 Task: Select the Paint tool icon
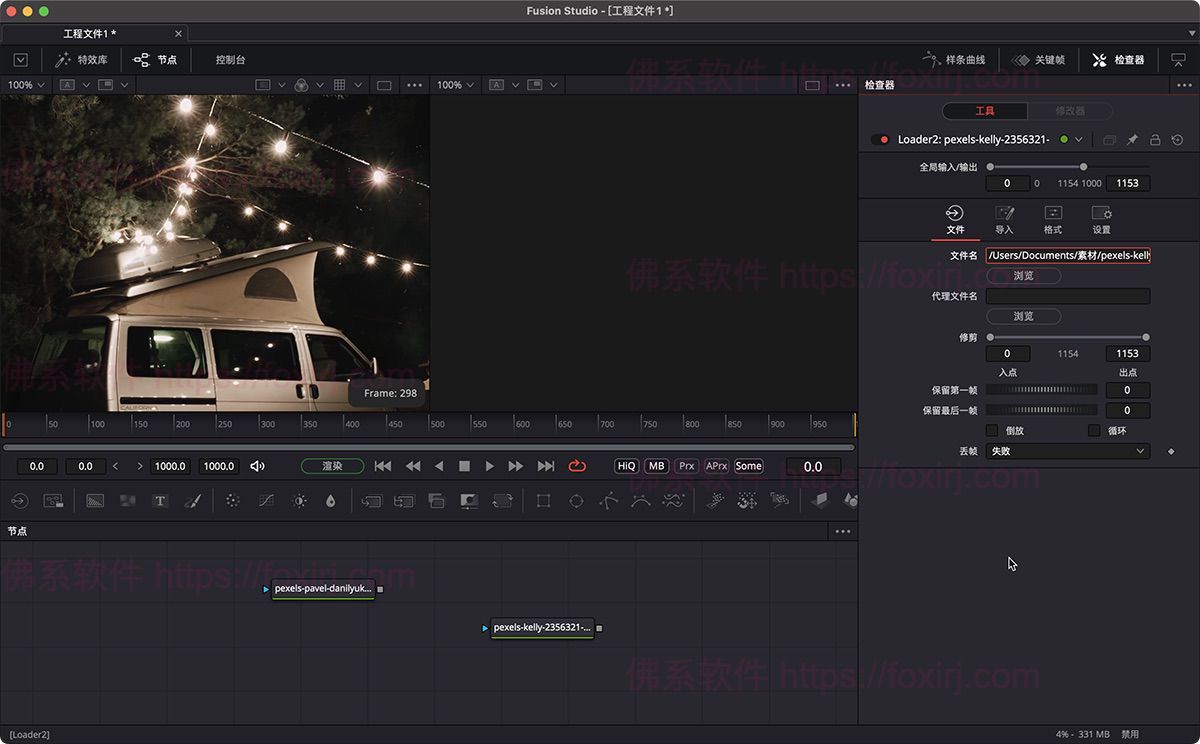pyautogui.click(x=194, y=500)
